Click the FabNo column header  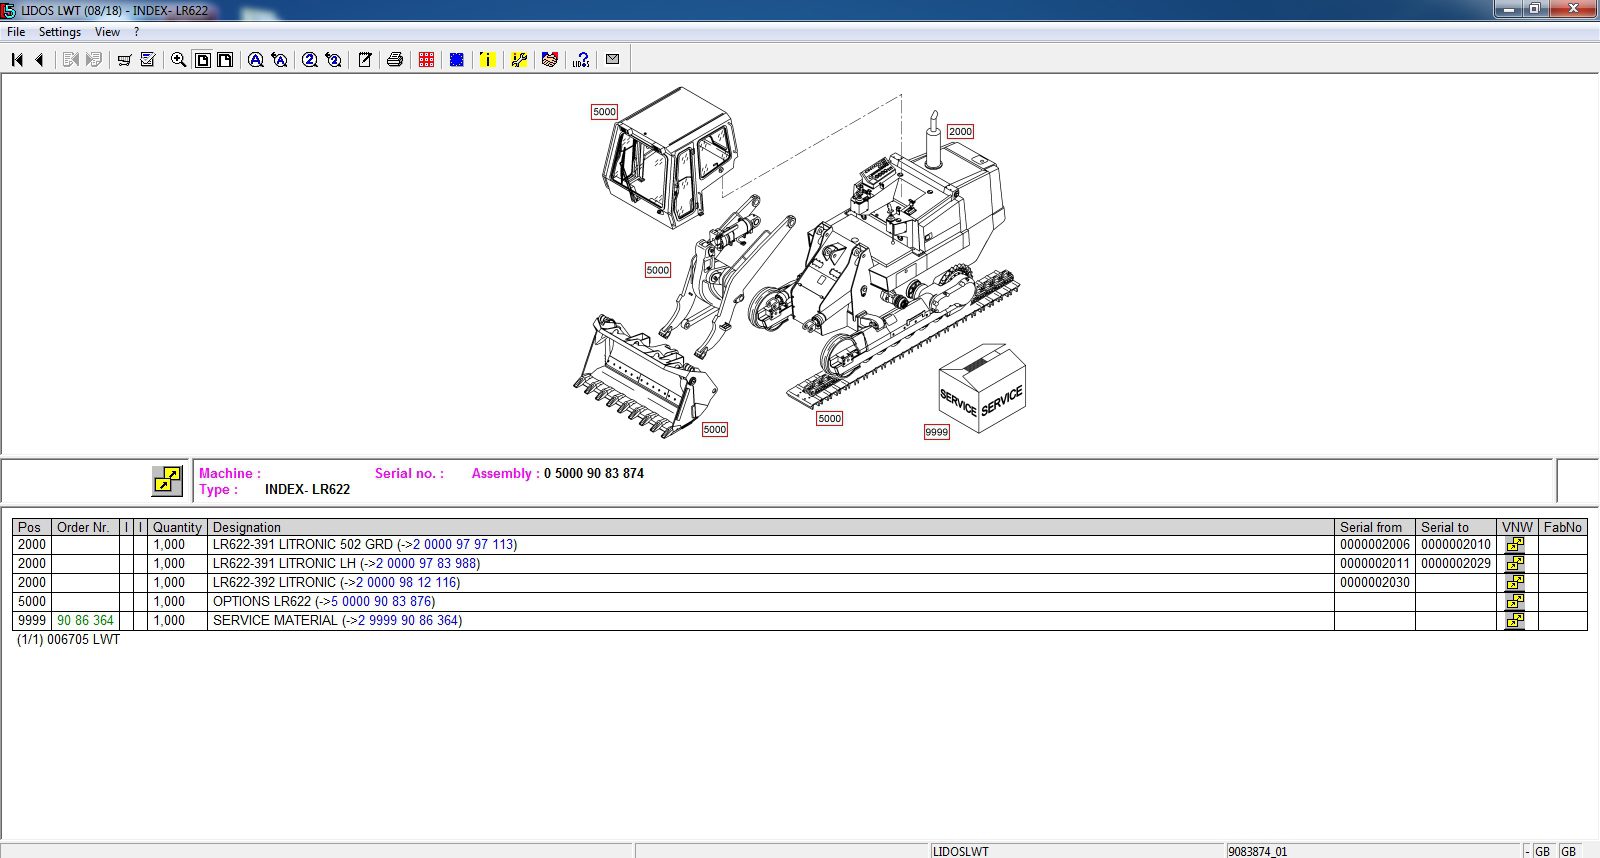click(x=1562, y=527)
